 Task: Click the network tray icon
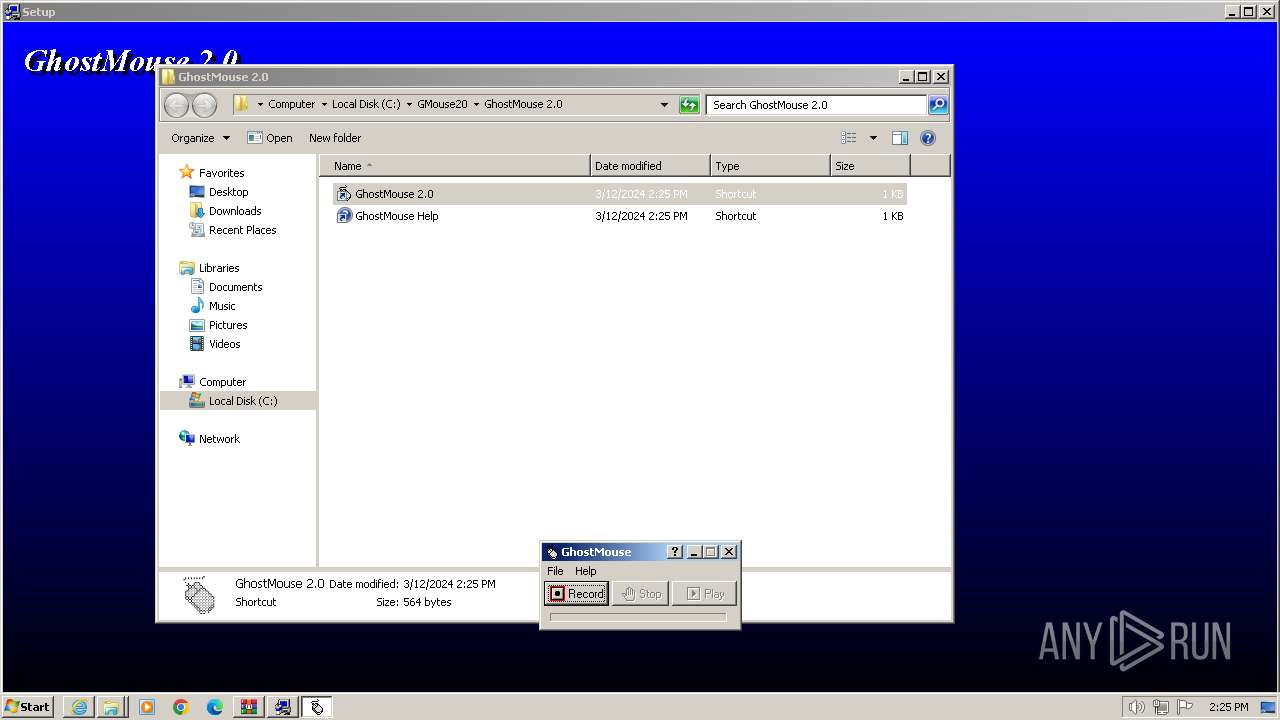tap(1161, 707)
